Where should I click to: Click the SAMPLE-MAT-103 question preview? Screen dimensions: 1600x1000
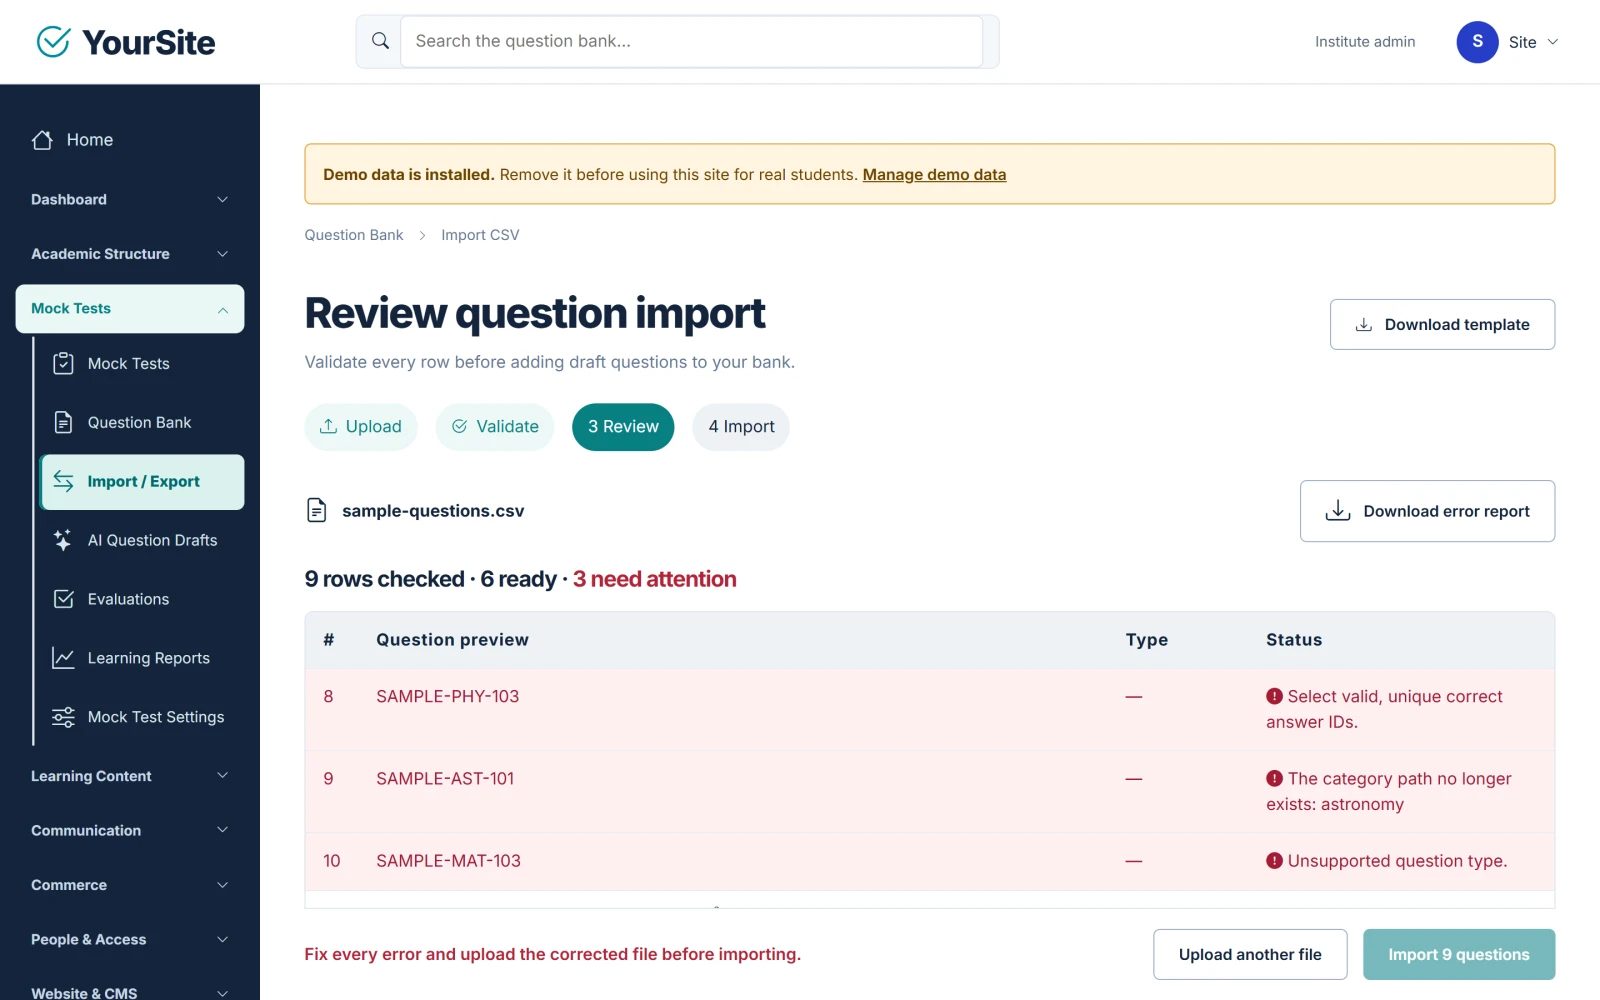pos(449,860)
